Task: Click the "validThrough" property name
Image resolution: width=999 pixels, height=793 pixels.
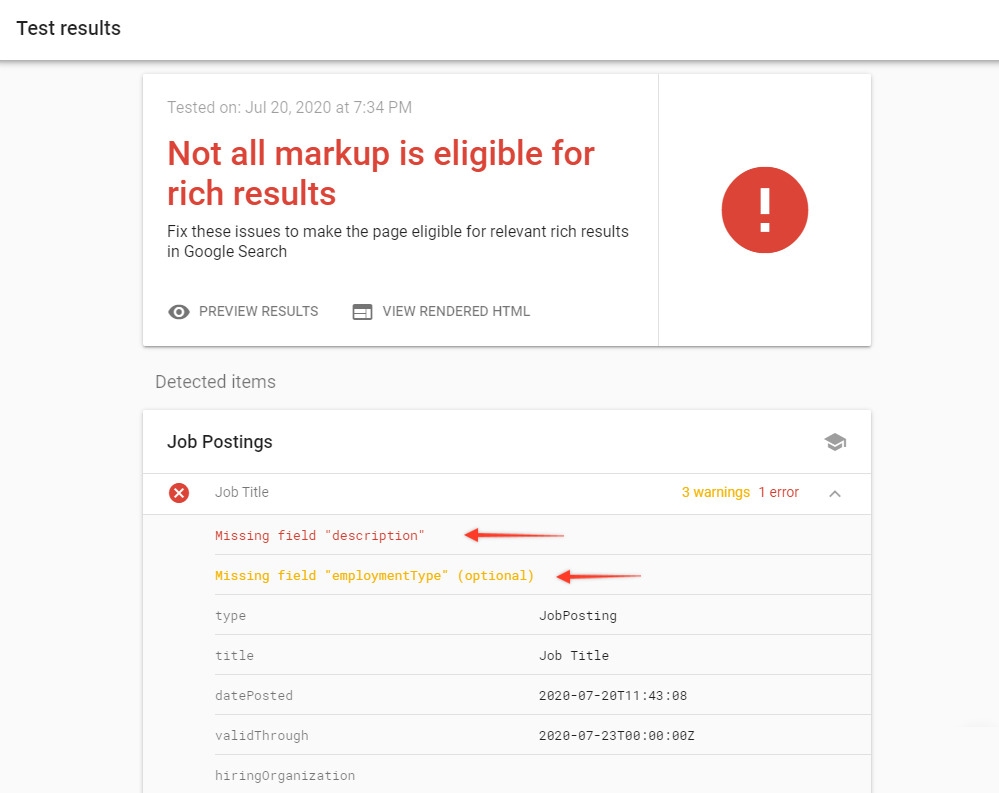Action: 262,736
